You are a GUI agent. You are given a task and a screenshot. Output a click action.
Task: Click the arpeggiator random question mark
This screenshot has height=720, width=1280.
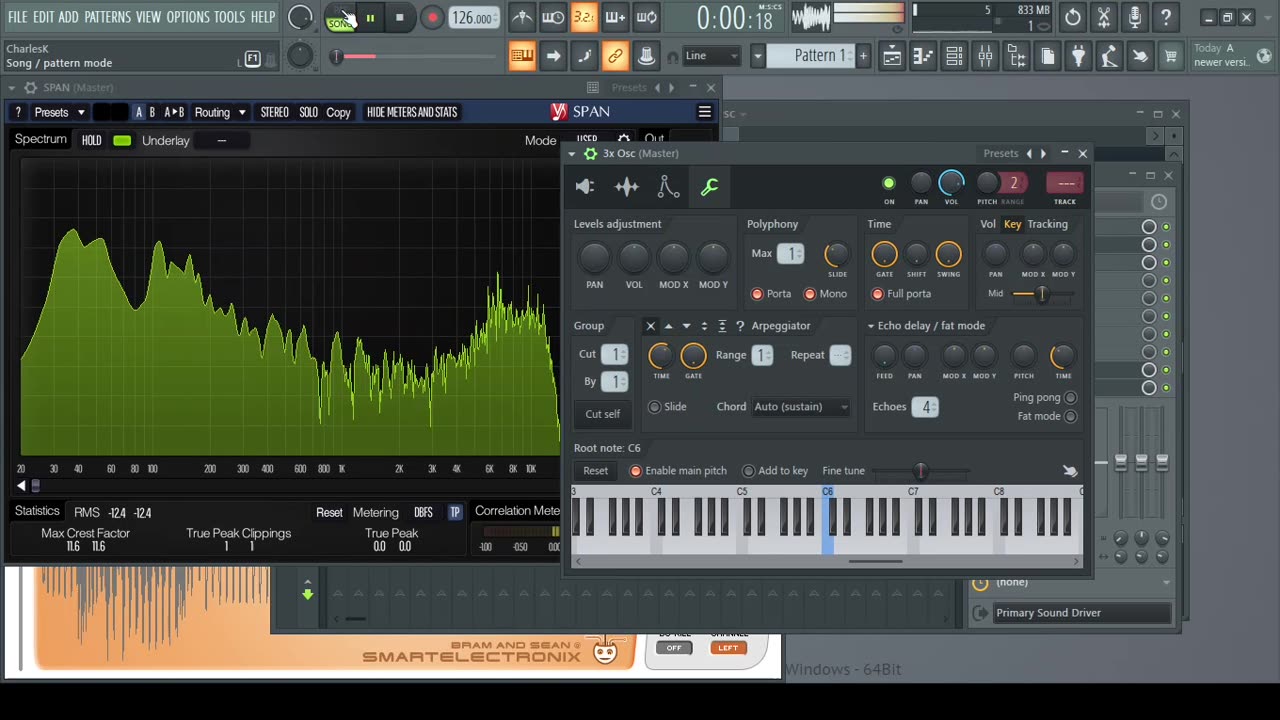point(740,326)
